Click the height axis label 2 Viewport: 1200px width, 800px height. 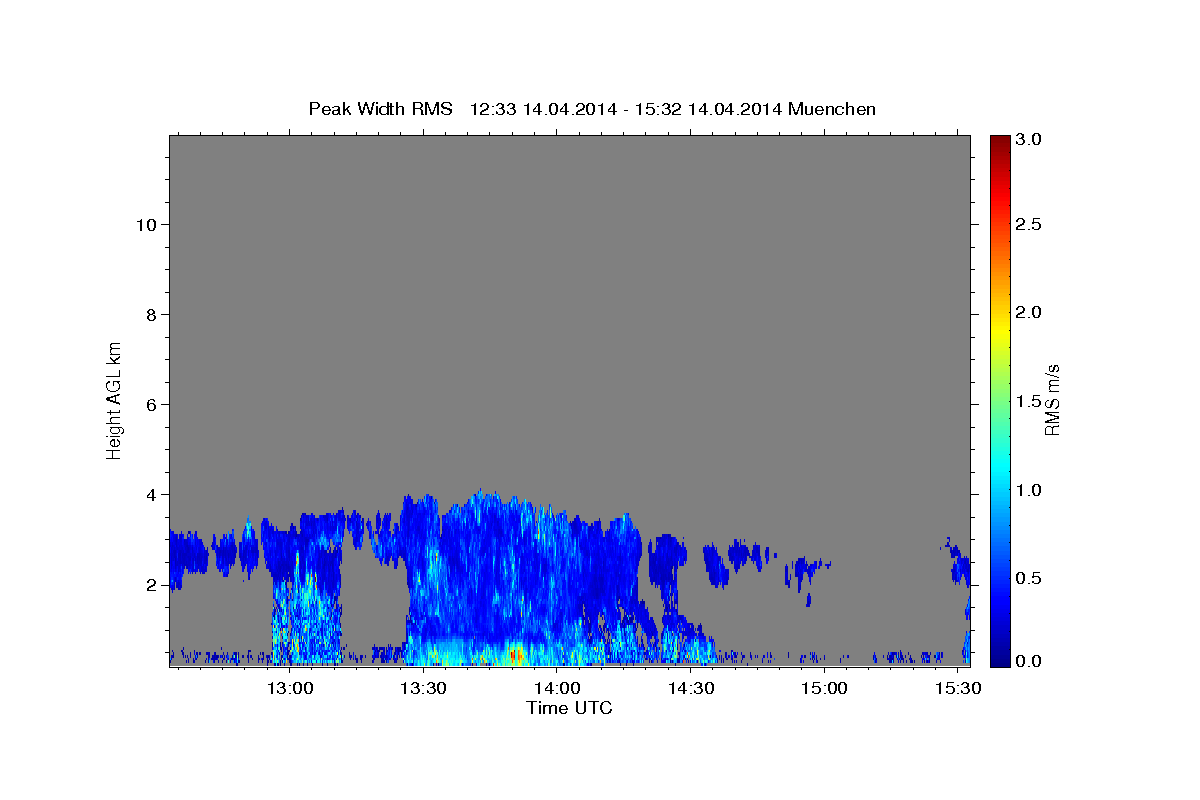[151, 585]
